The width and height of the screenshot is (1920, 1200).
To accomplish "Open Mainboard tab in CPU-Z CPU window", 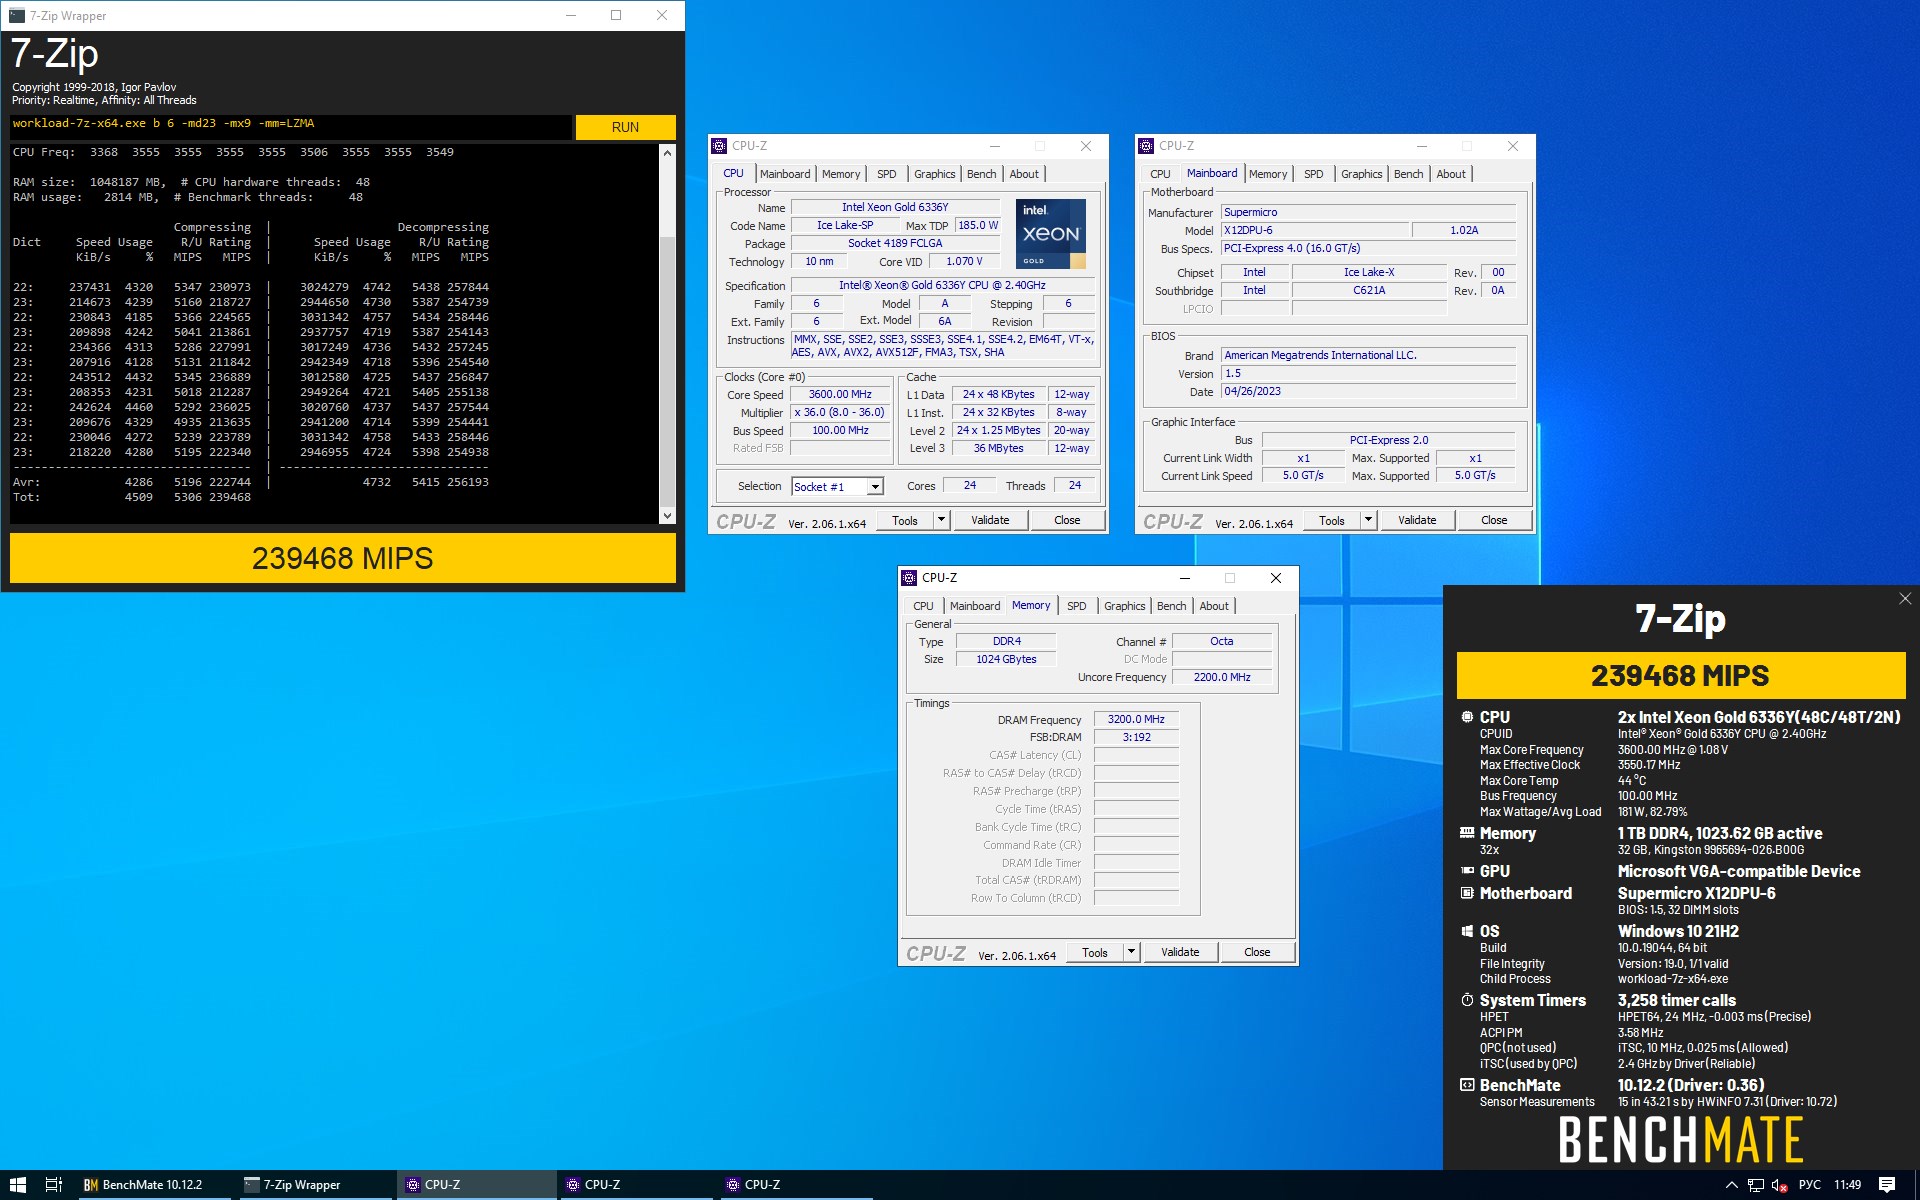I will (x=785, y=174).
